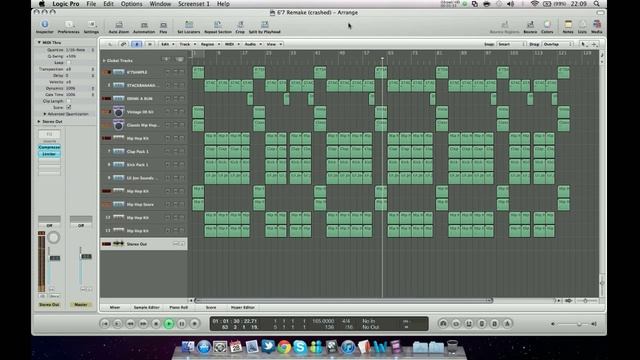The image size is (640, 360).
Task: Click the Stereo Out track icon
Action: (118, 244)
